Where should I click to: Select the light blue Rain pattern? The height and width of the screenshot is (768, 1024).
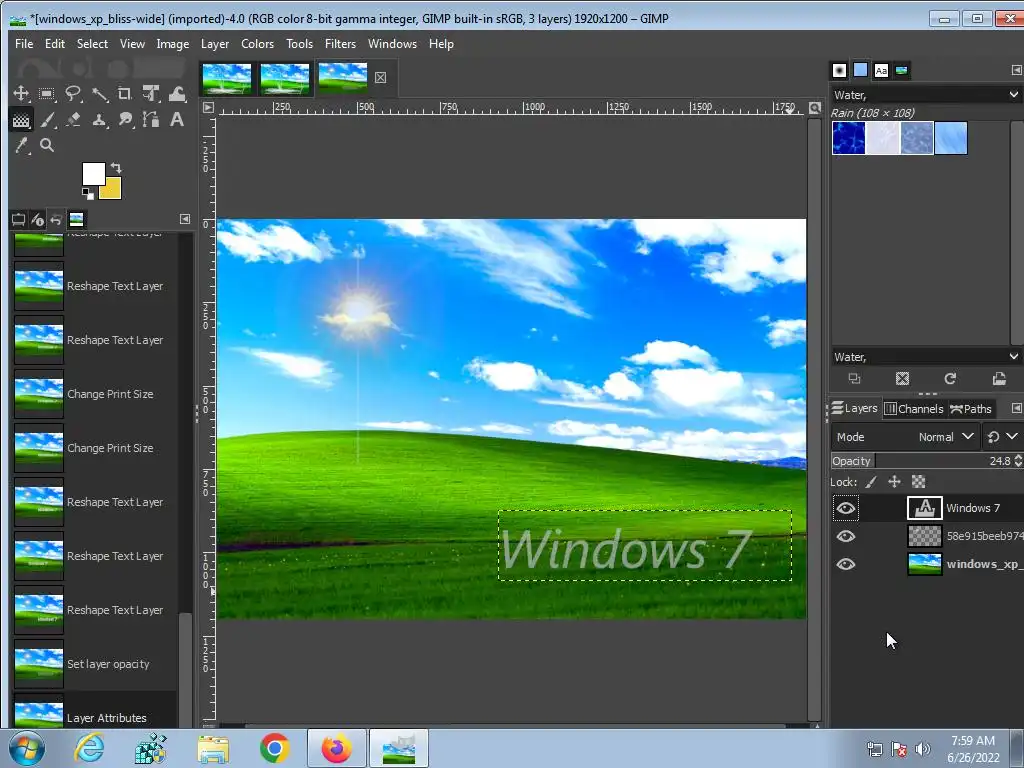[951, 138]
